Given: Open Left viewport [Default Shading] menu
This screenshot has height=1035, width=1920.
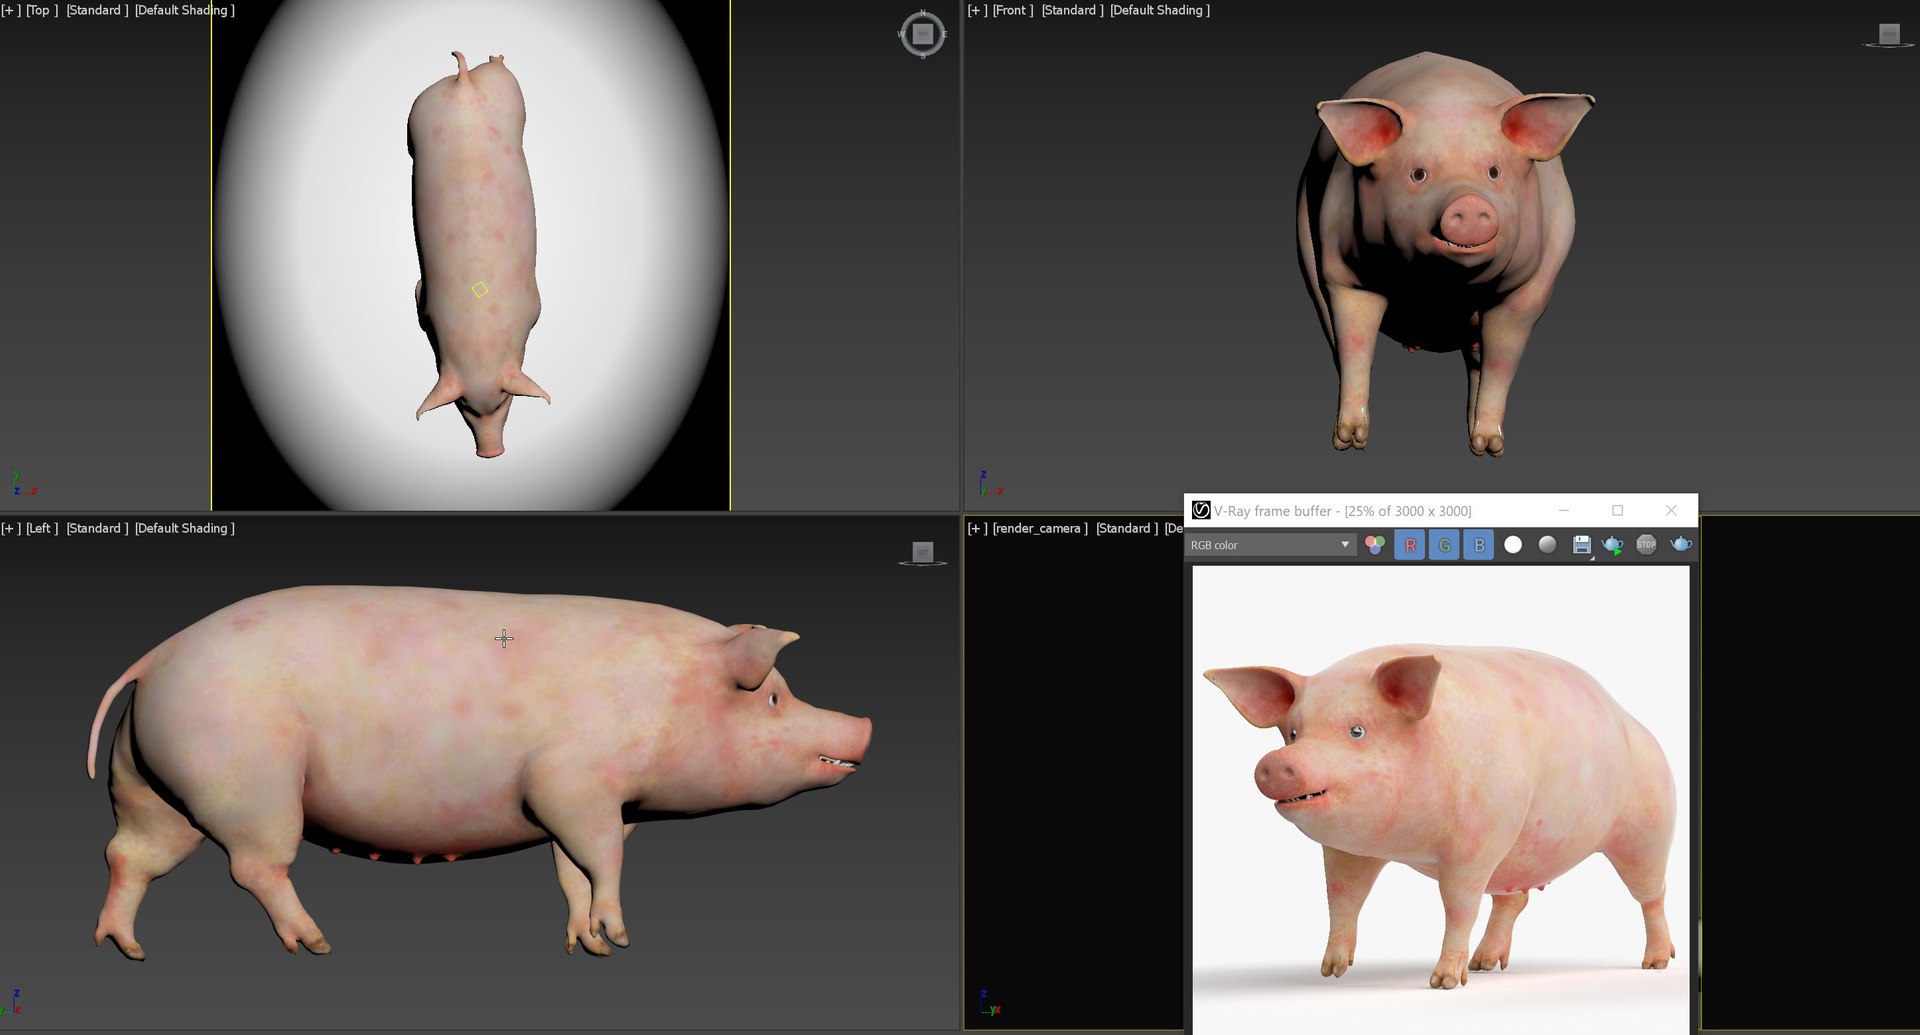Looking at the screenshot, I should (185, 528).
